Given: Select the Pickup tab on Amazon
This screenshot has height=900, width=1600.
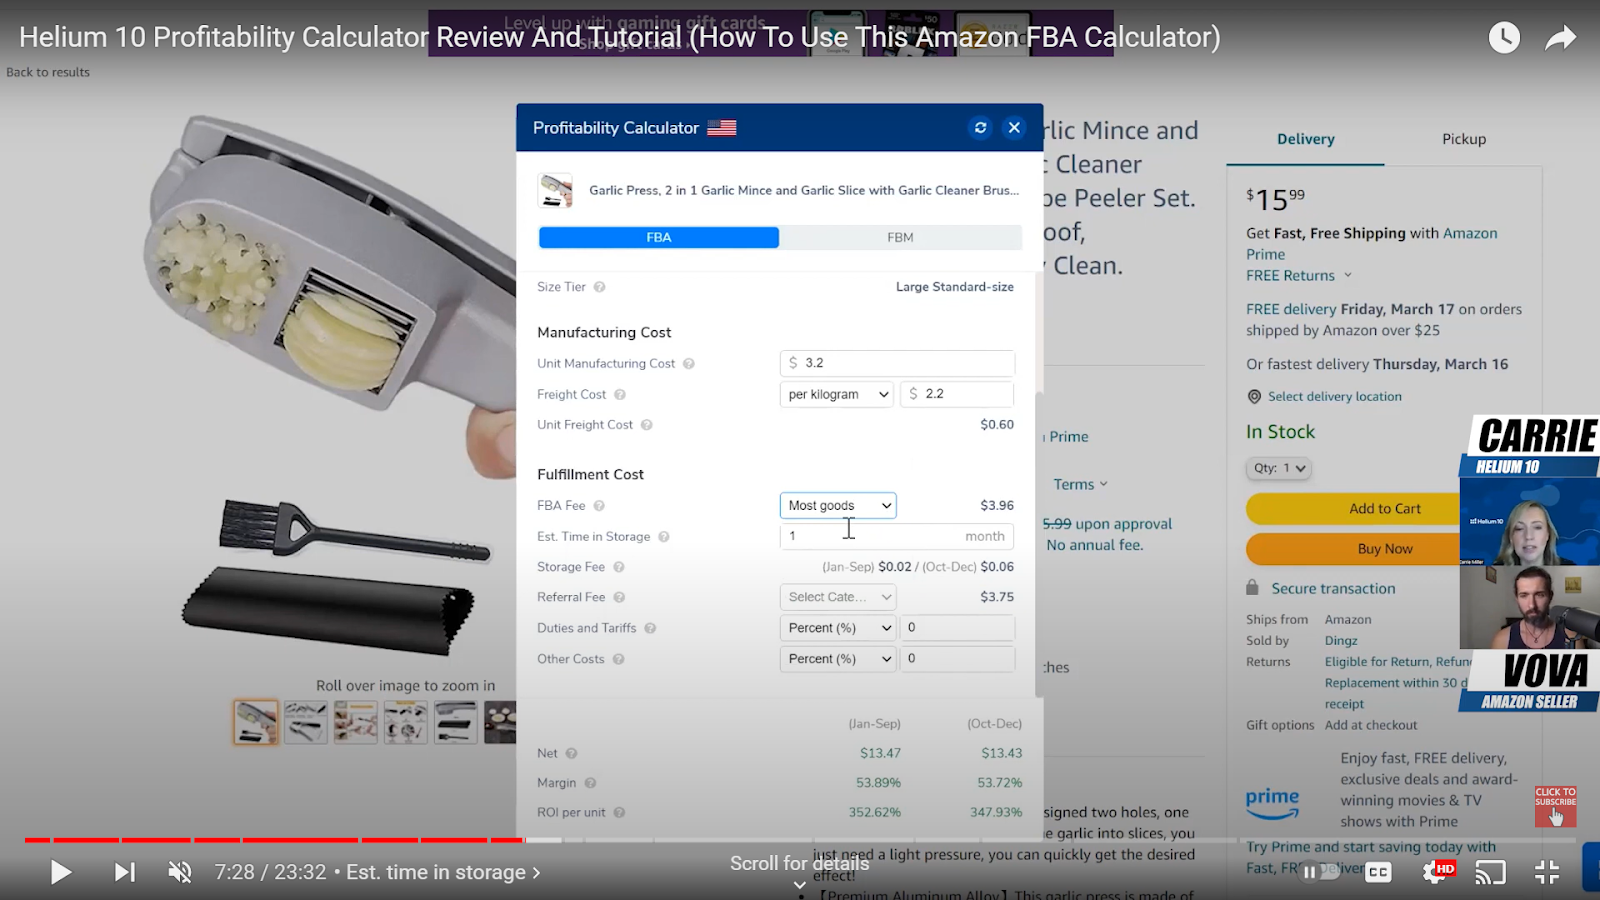Looking at the screenshot, I should click(x=1464, y=139).
